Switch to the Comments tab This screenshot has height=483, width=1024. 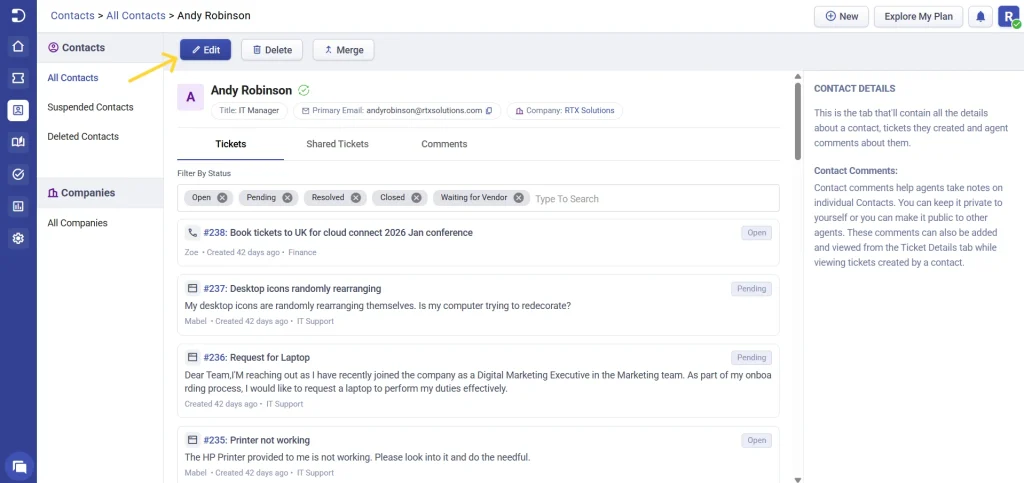(444, 144)
